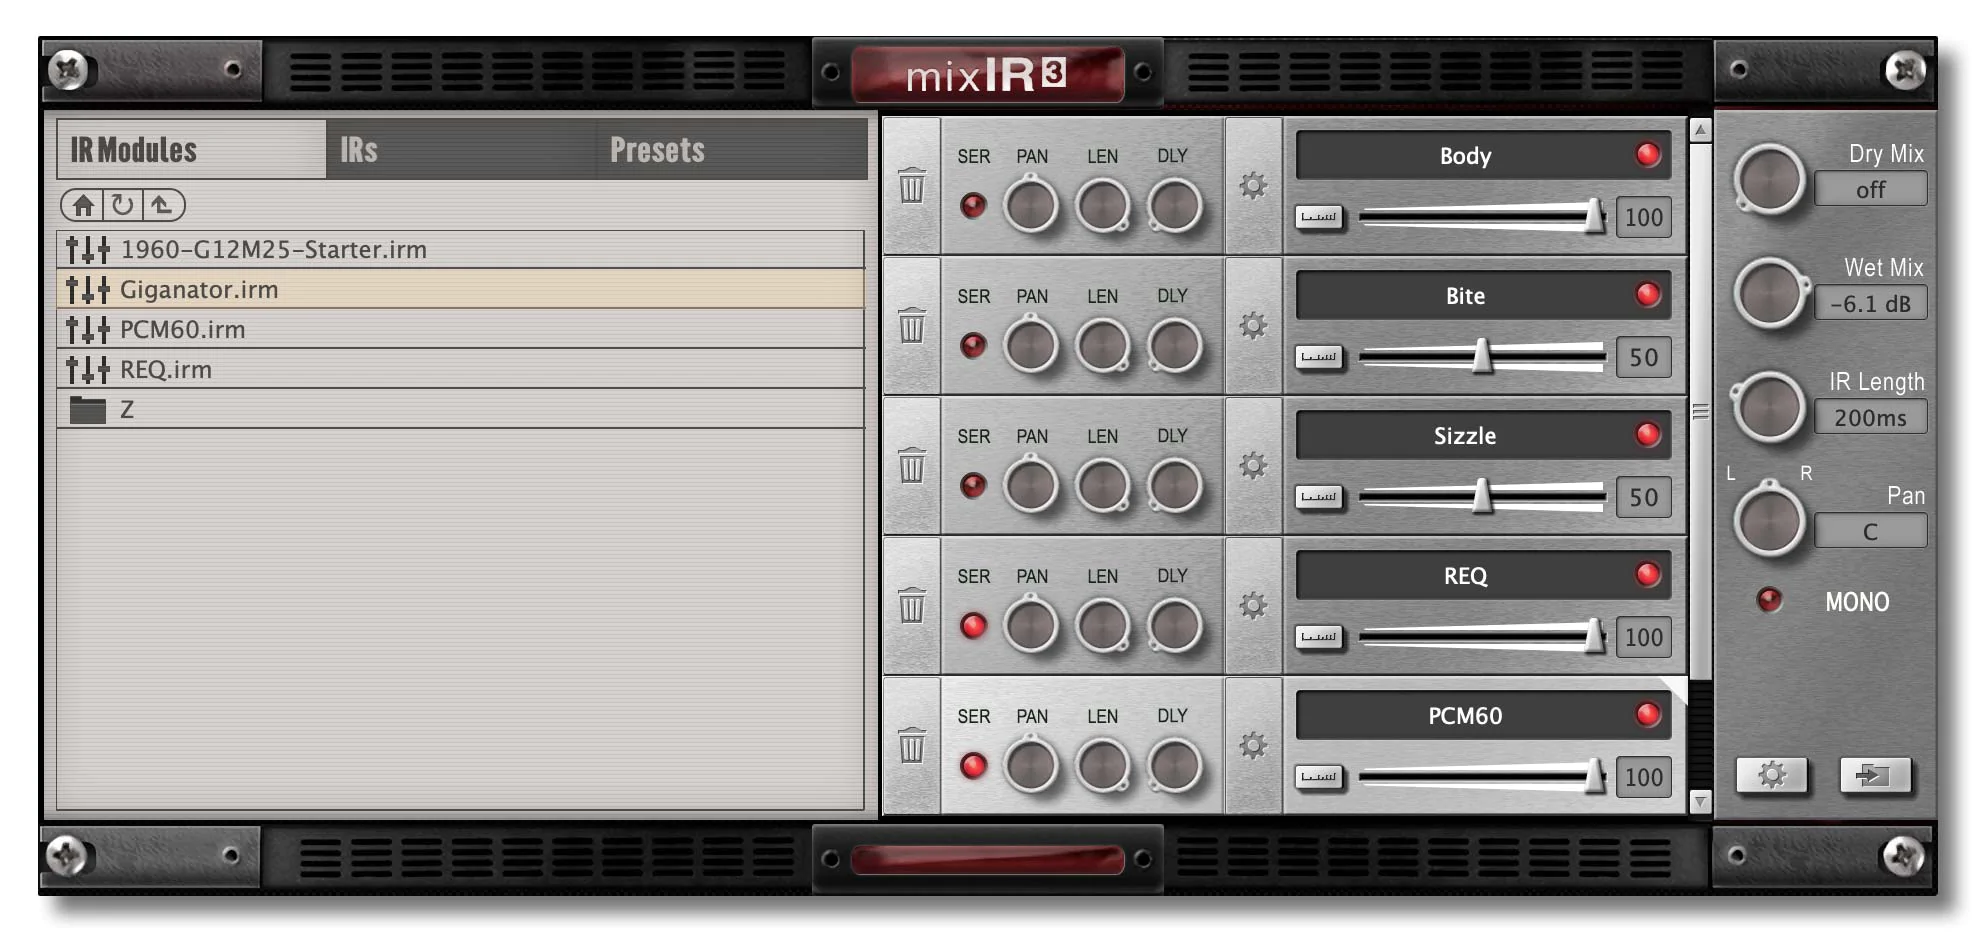Toggle the MONO LED switch
This screenshot has width=1974, height=932.
1769,600
